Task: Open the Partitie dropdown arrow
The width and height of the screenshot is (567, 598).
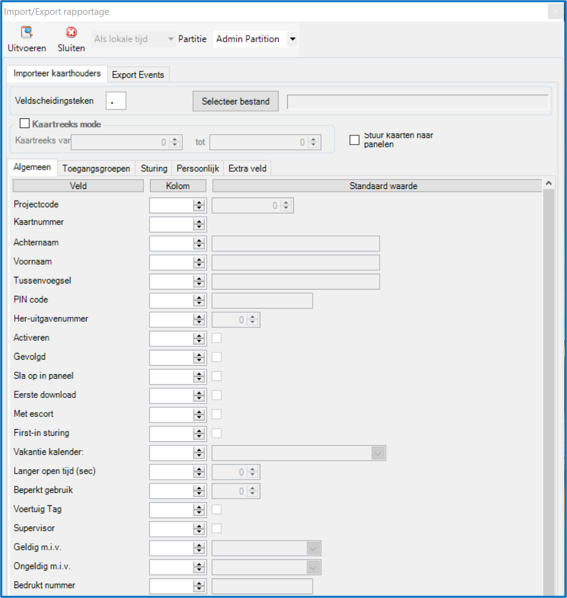Action: [x=292, y=39]
